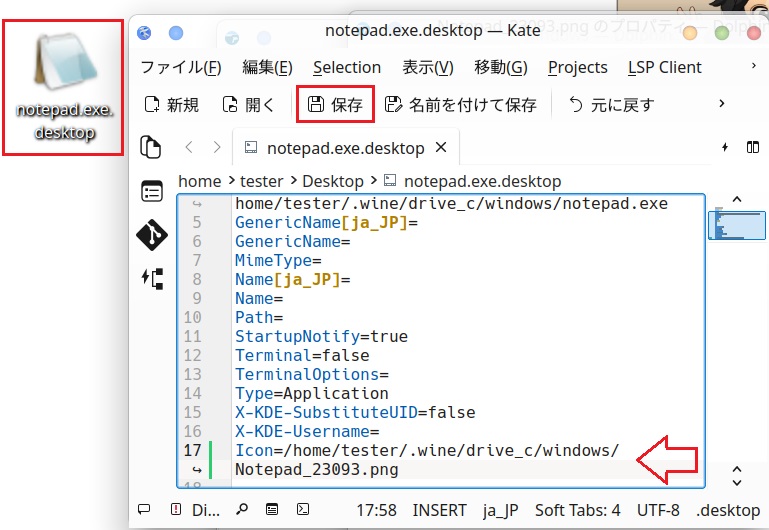Open the Git panel icon in sidebar

pos(151,234)
